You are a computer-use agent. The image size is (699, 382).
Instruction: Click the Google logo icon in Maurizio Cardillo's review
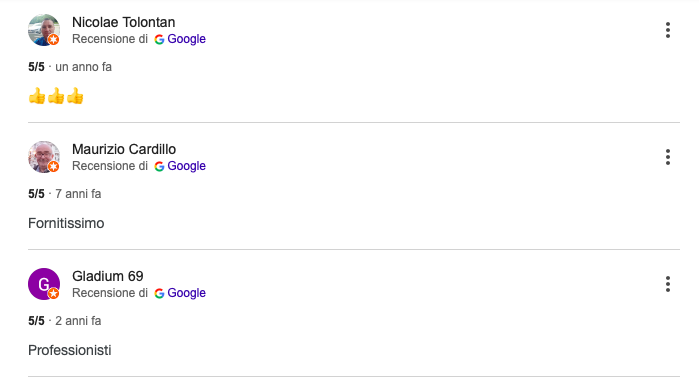coord(159,166)
